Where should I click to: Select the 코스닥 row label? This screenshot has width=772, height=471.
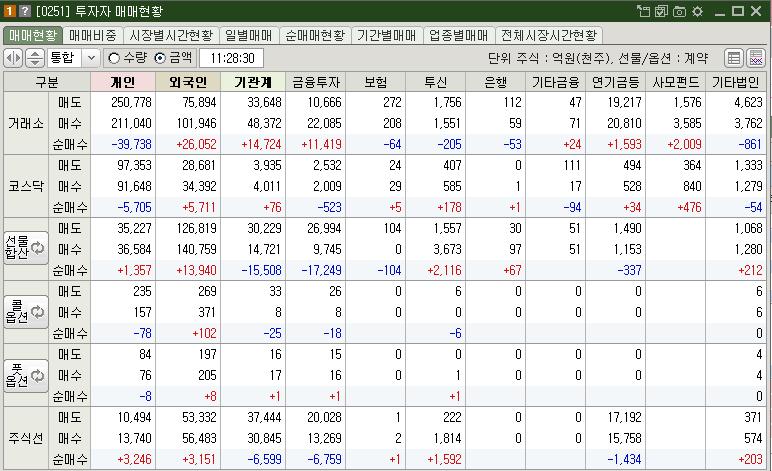coord(26,186)
